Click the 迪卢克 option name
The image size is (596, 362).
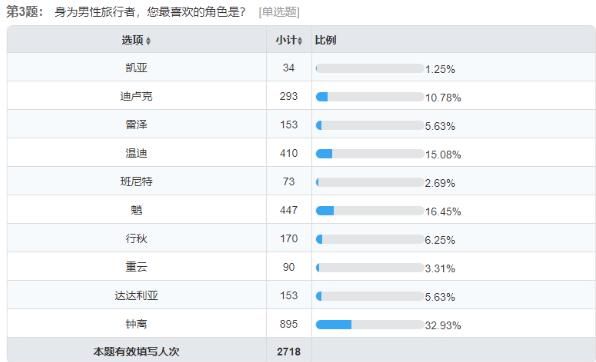[136, 96]
